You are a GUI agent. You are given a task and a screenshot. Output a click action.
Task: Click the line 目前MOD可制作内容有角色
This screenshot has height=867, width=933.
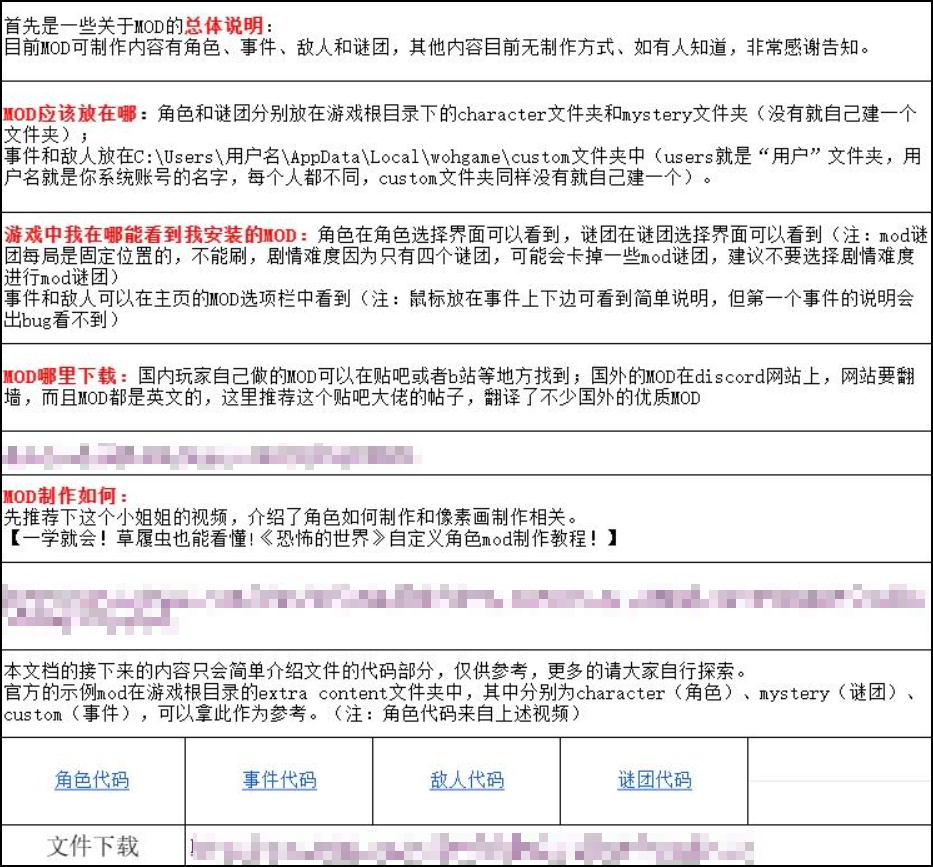(437, 47)
